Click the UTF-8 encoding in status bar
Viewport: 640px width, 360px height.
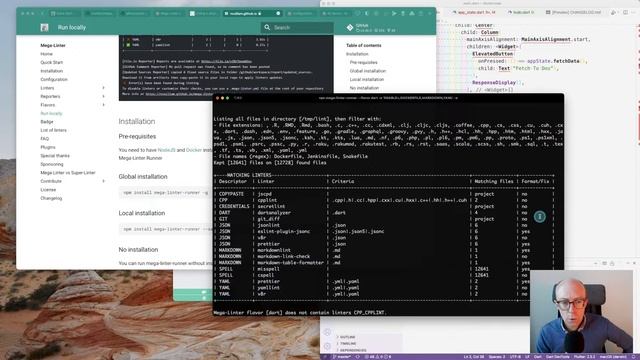click(x=516, y=357)
